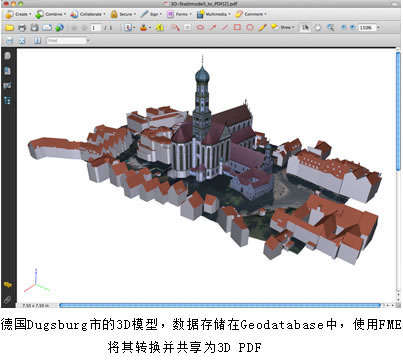
Task: Open the attachments paperclip panel
Action: pos(8,299)
